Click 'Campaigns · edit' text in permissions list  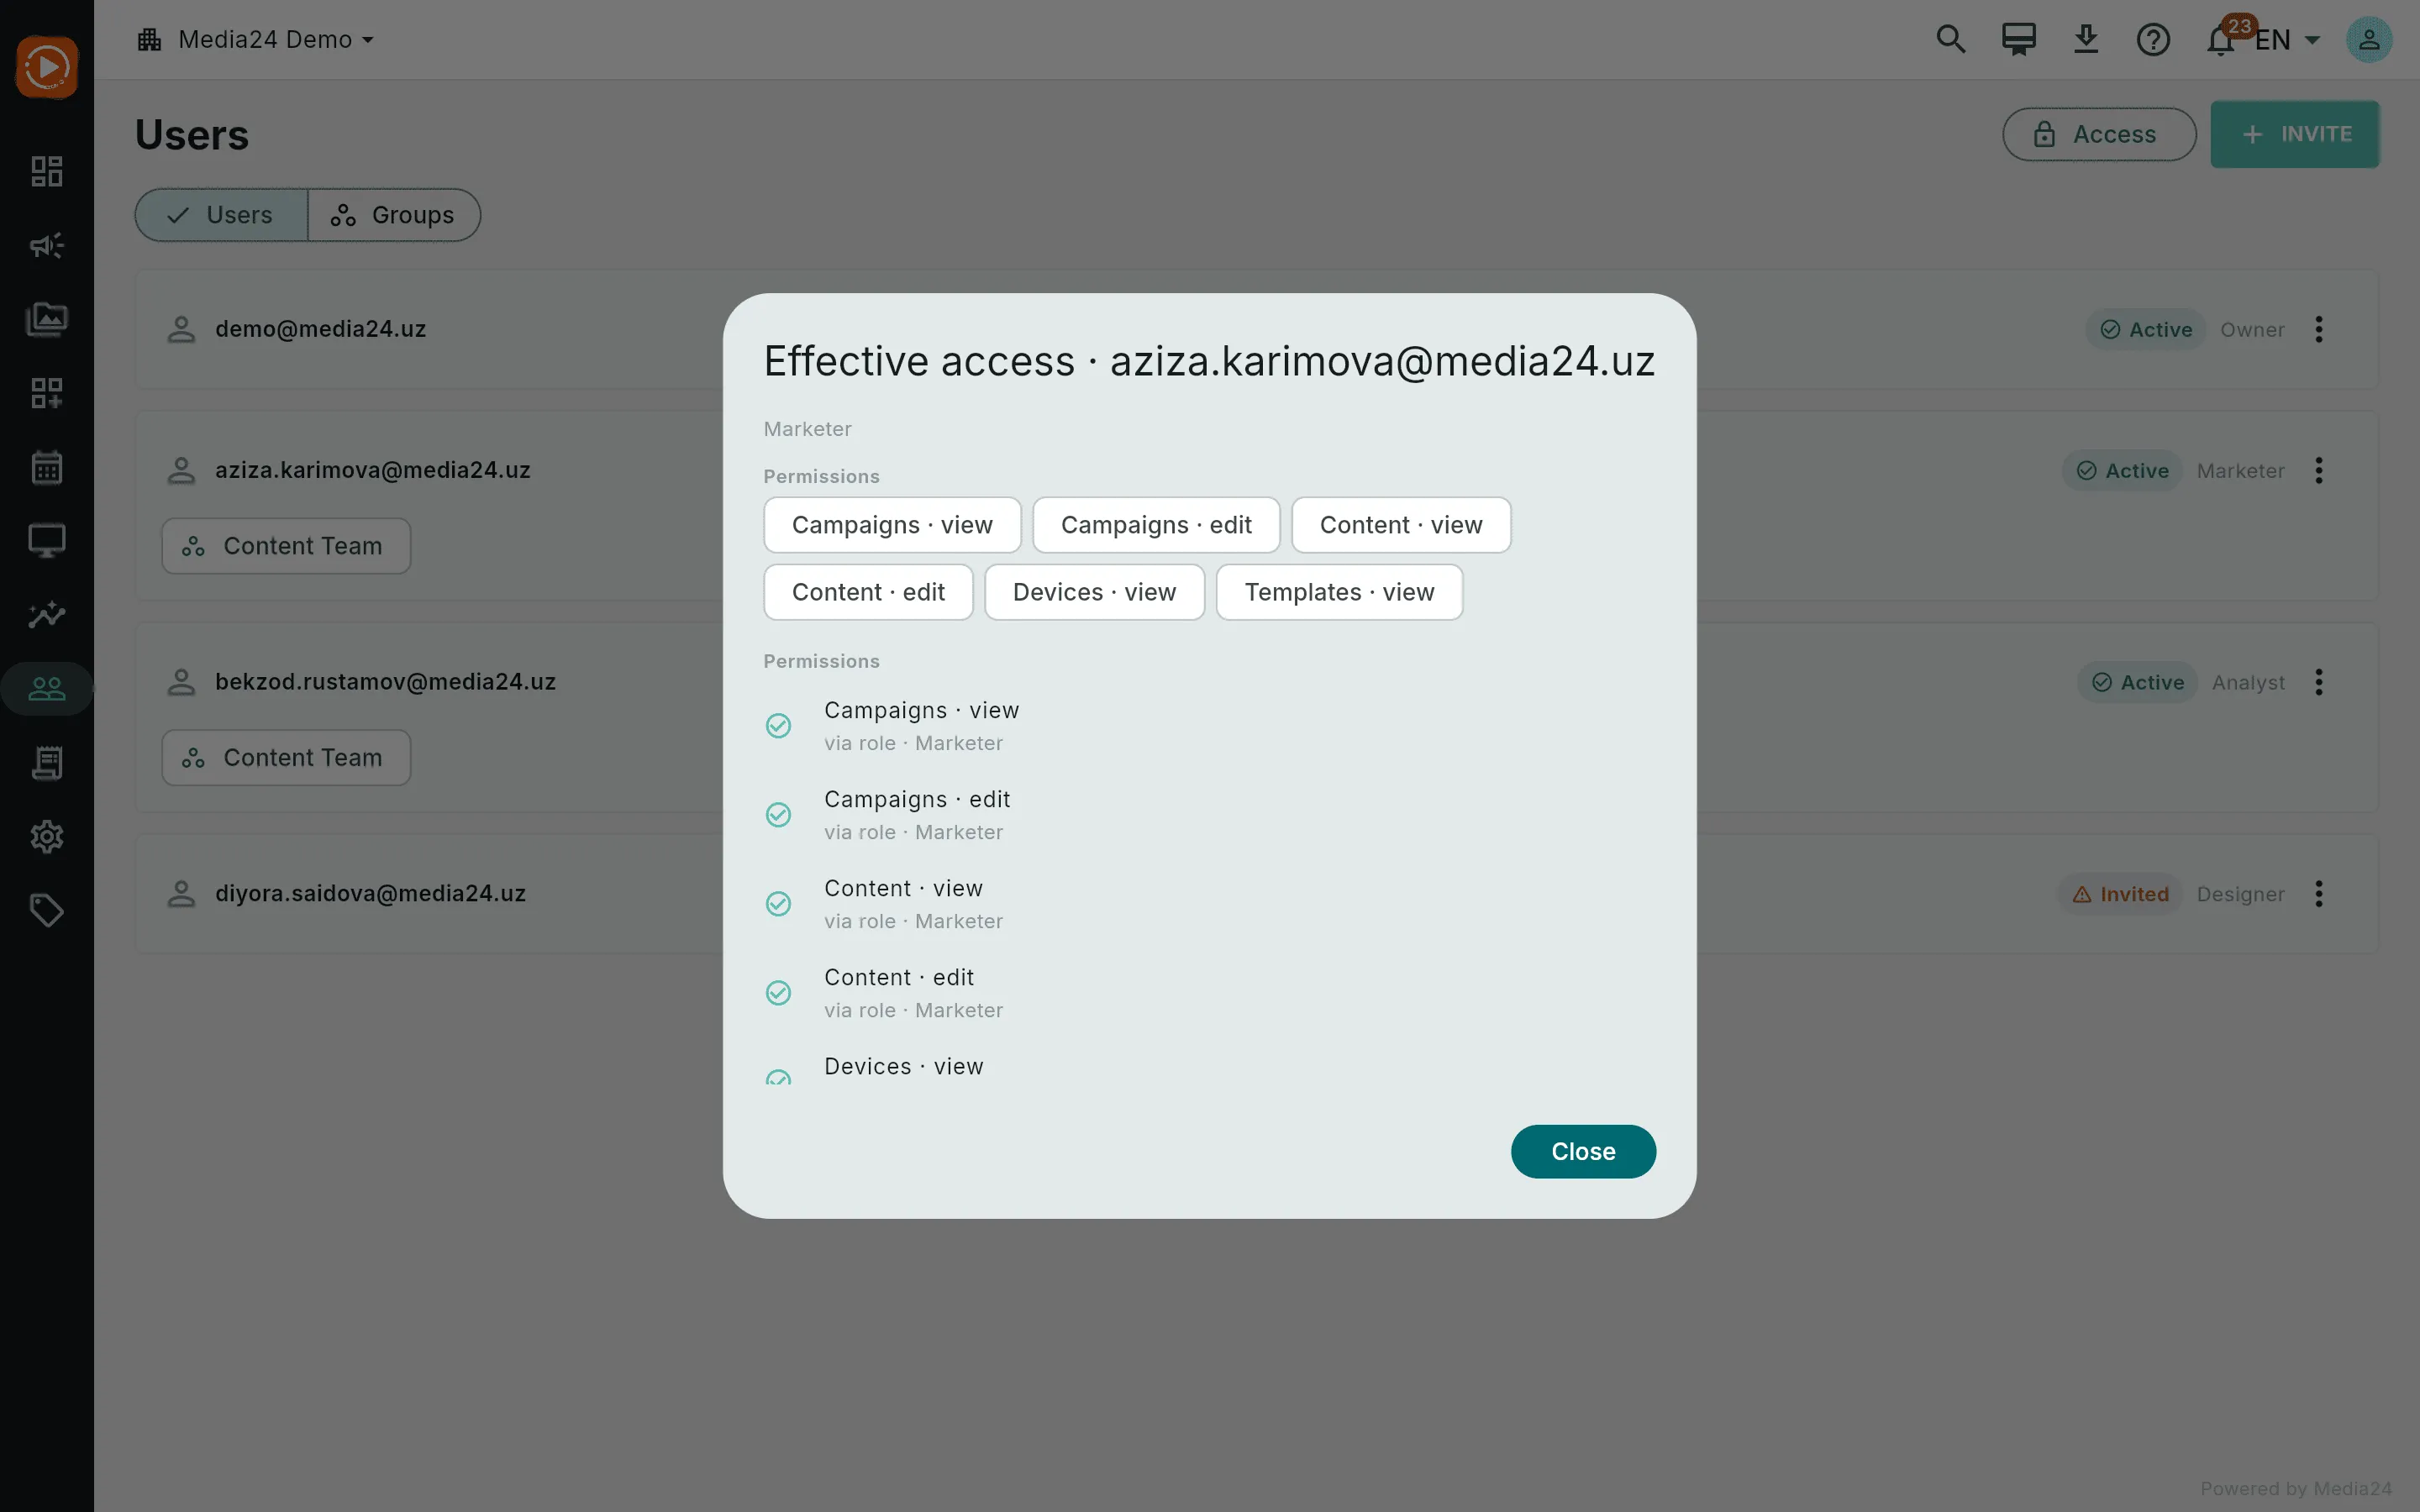click(x=917, y=799)
